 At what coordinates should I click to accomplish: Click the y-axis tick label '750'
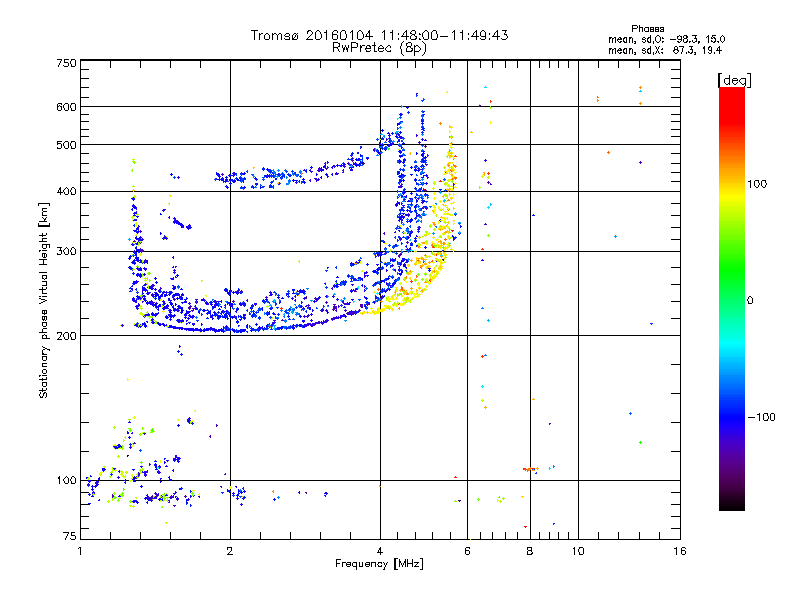[x=66, y=63]
